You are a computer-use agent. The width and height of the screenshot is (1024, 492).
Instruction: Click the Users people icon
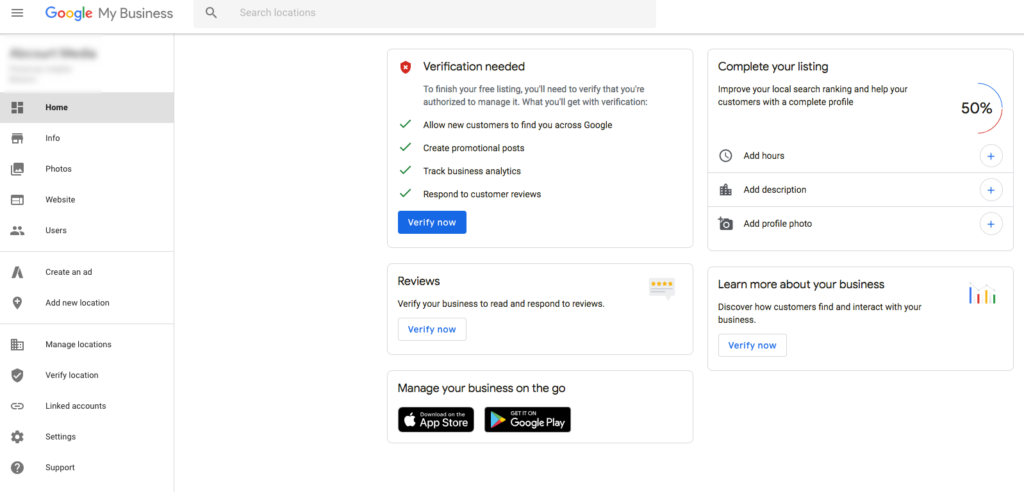pyautogui.click(x=18, y=231)
